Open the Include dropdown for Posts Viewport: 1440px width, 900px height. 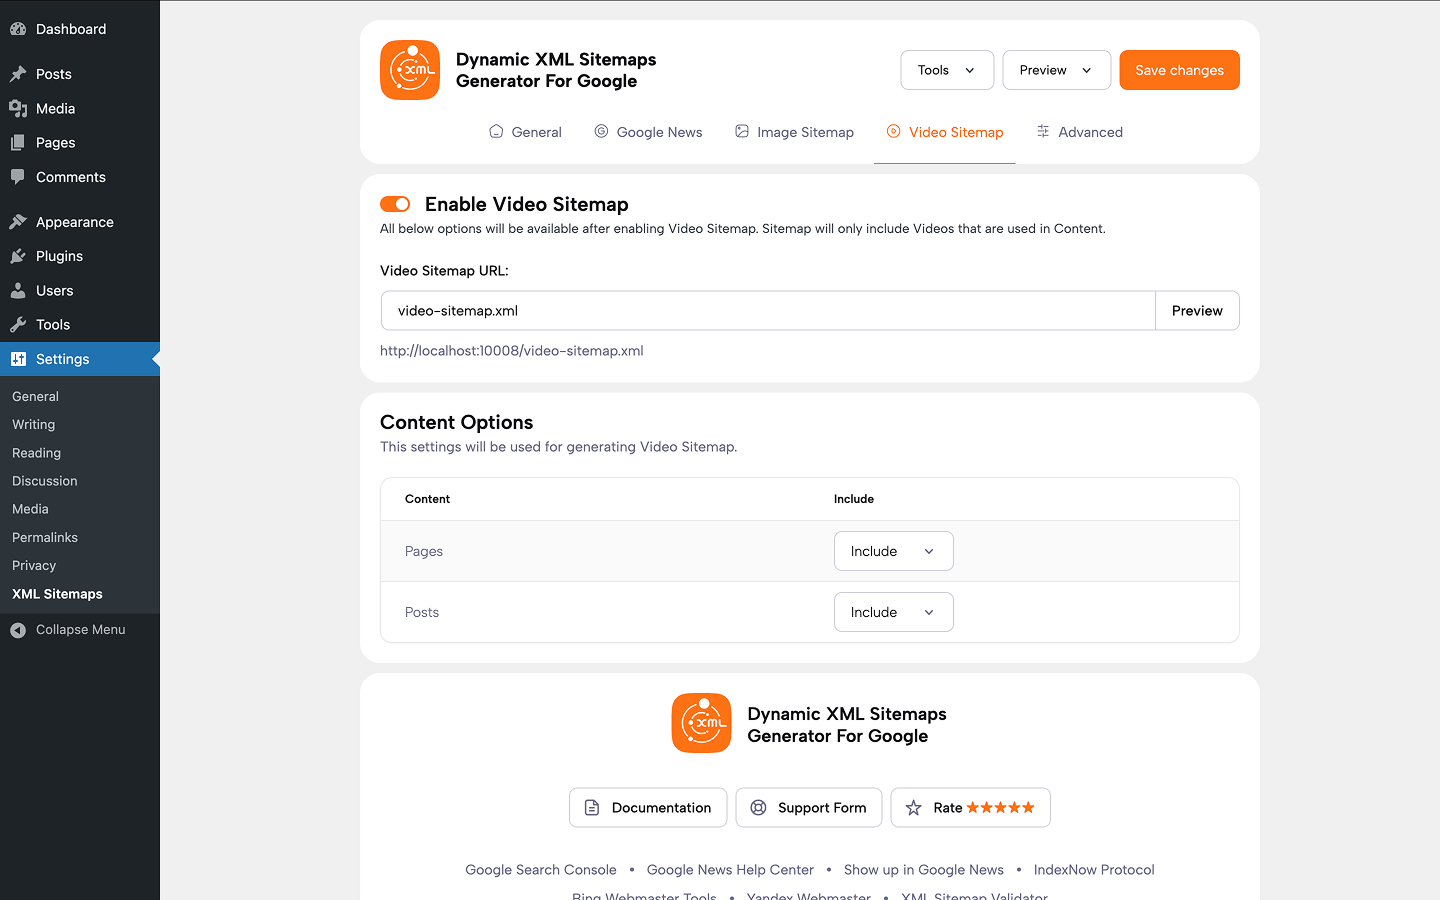[893, 611]
